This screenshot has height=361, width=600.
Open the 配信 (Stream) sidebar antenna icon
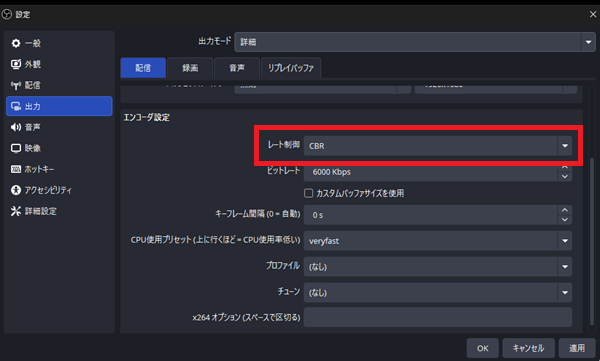point(16,85)
